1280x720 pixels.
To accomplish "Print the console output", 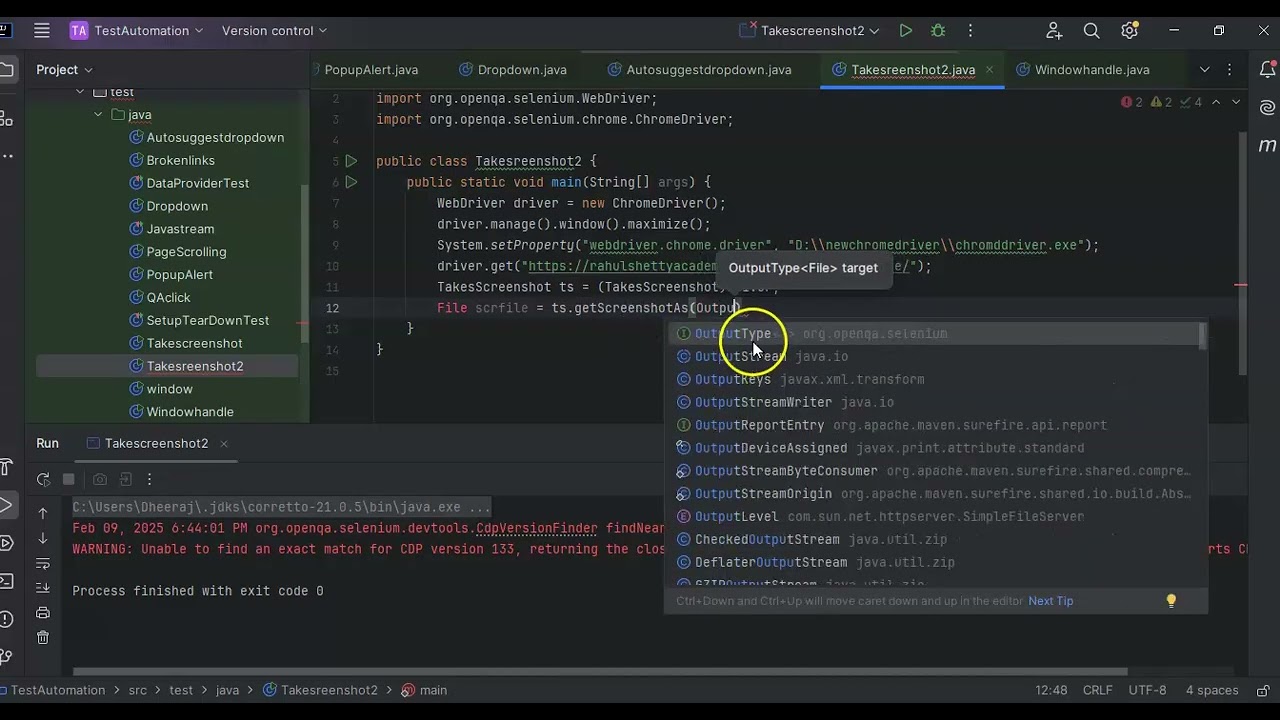I will pyautogui.click(x=43, y=613).
